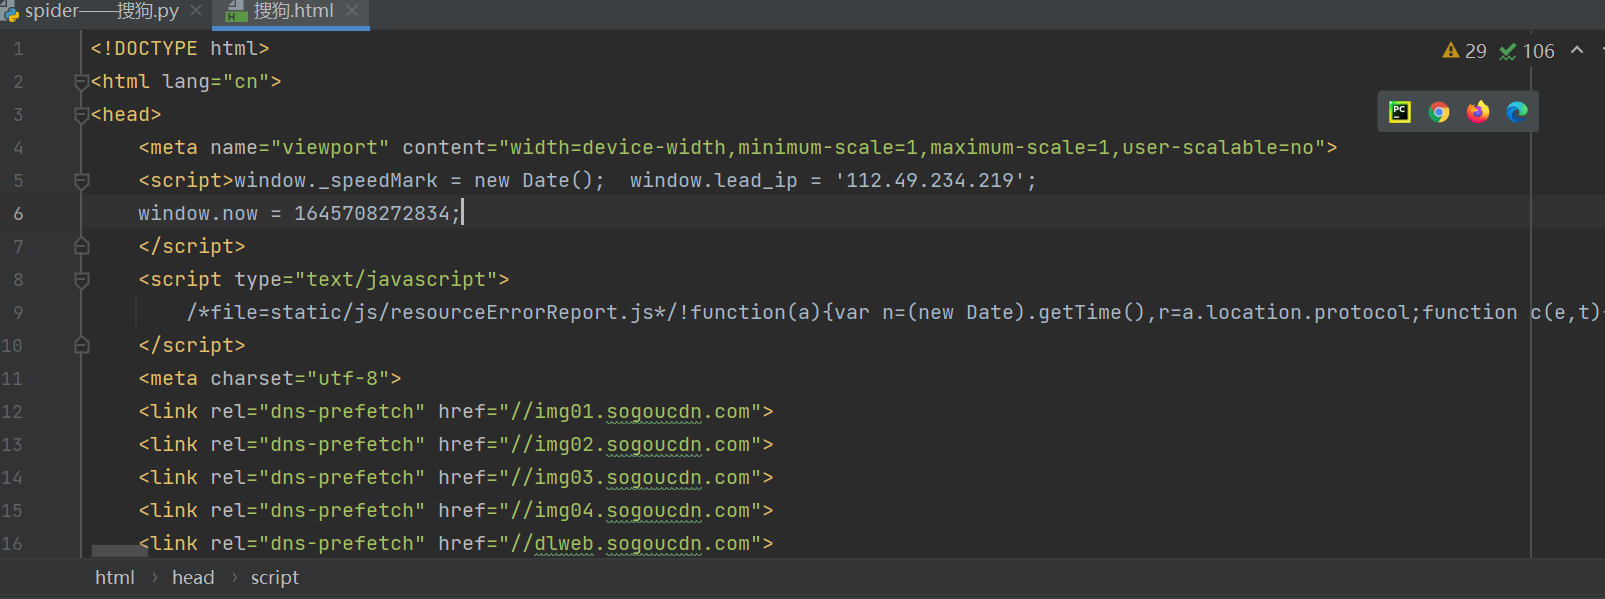Click the head breadcrumb
The image size is (1605, 599).
[193, 578]
